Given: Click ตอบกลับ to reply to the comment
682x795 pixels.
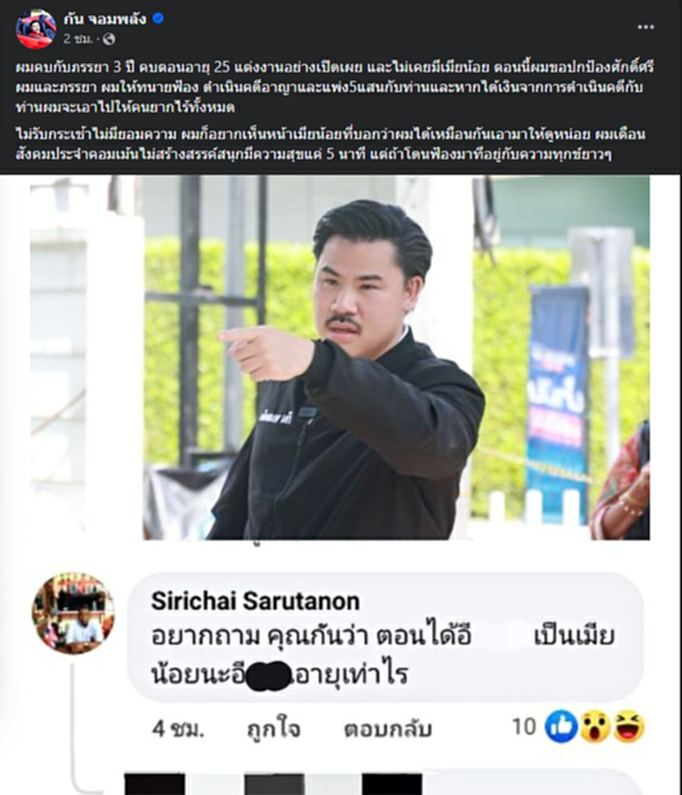Looking at the screenshot, I should point(388,729).
